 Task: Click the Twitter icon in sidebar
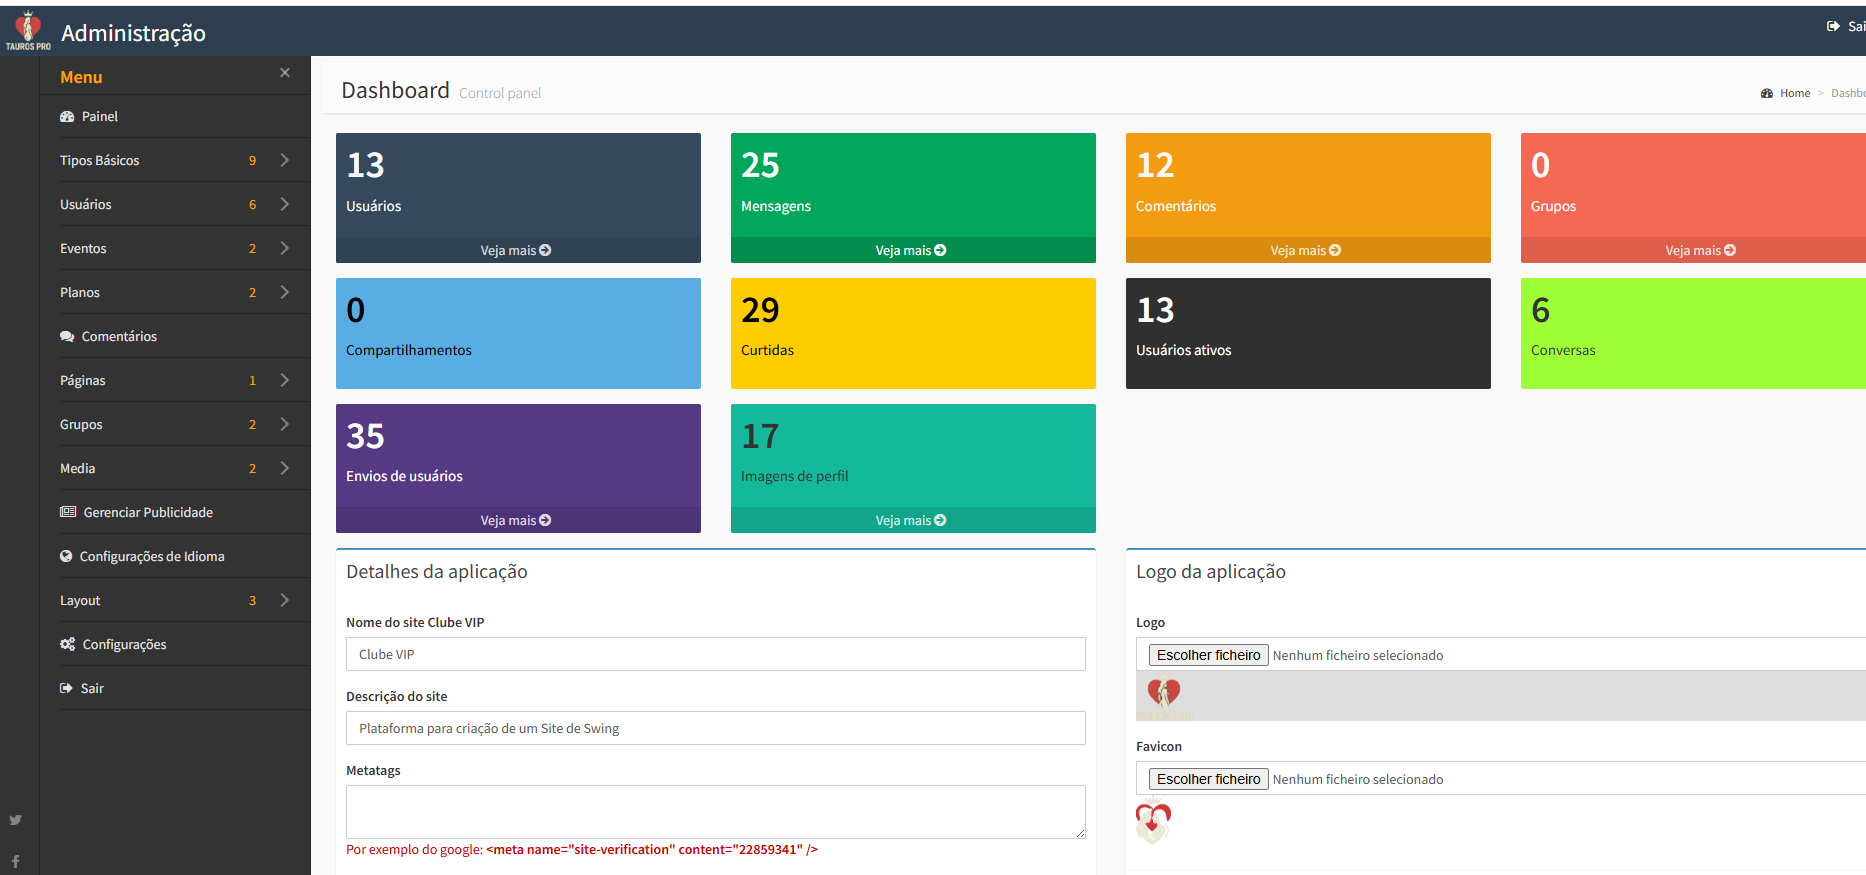(16, 820)
